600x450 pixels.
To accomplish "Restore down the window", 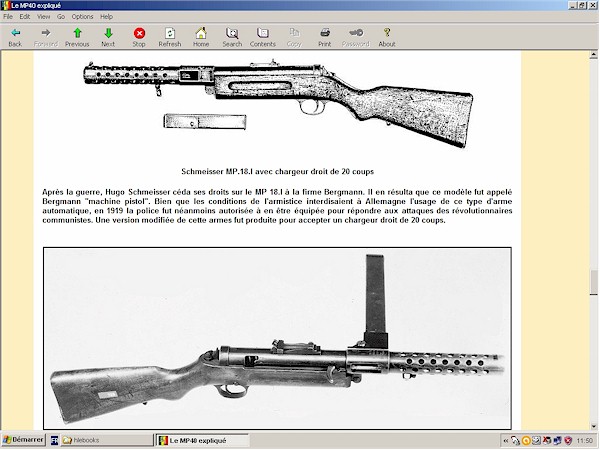I will point(582,5).
